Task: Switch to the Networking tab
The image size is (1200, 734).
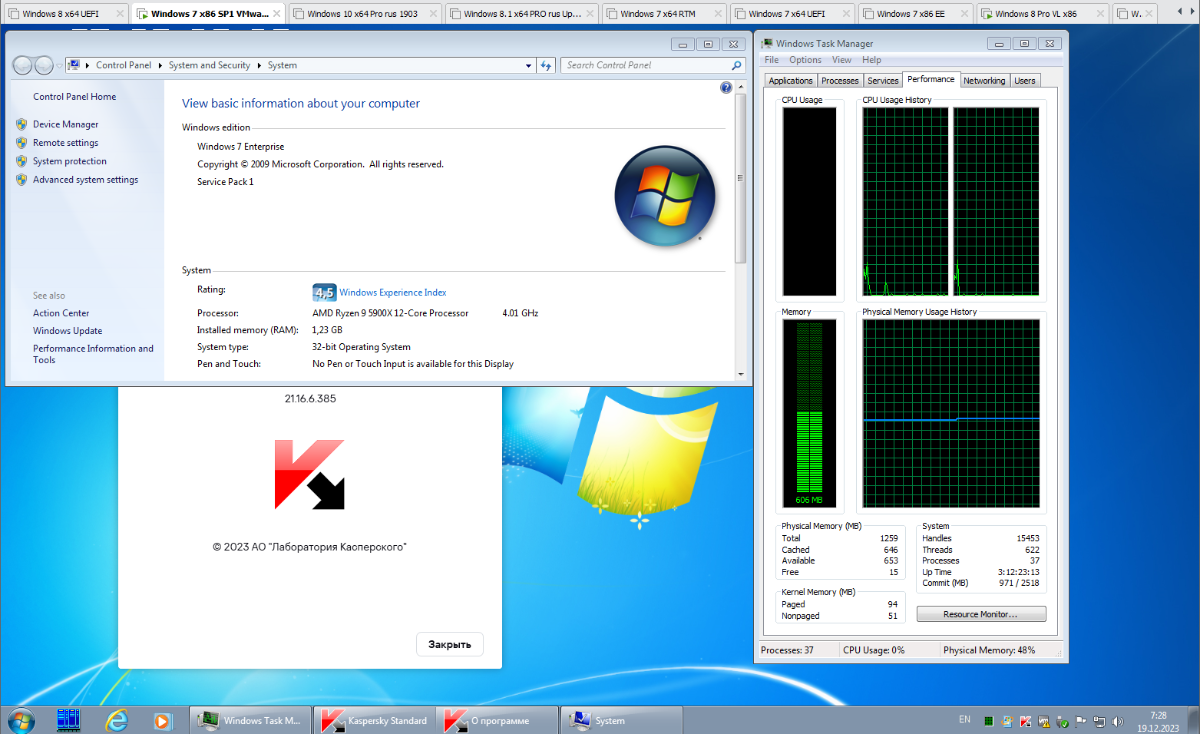Action: (x=984, y=81)
